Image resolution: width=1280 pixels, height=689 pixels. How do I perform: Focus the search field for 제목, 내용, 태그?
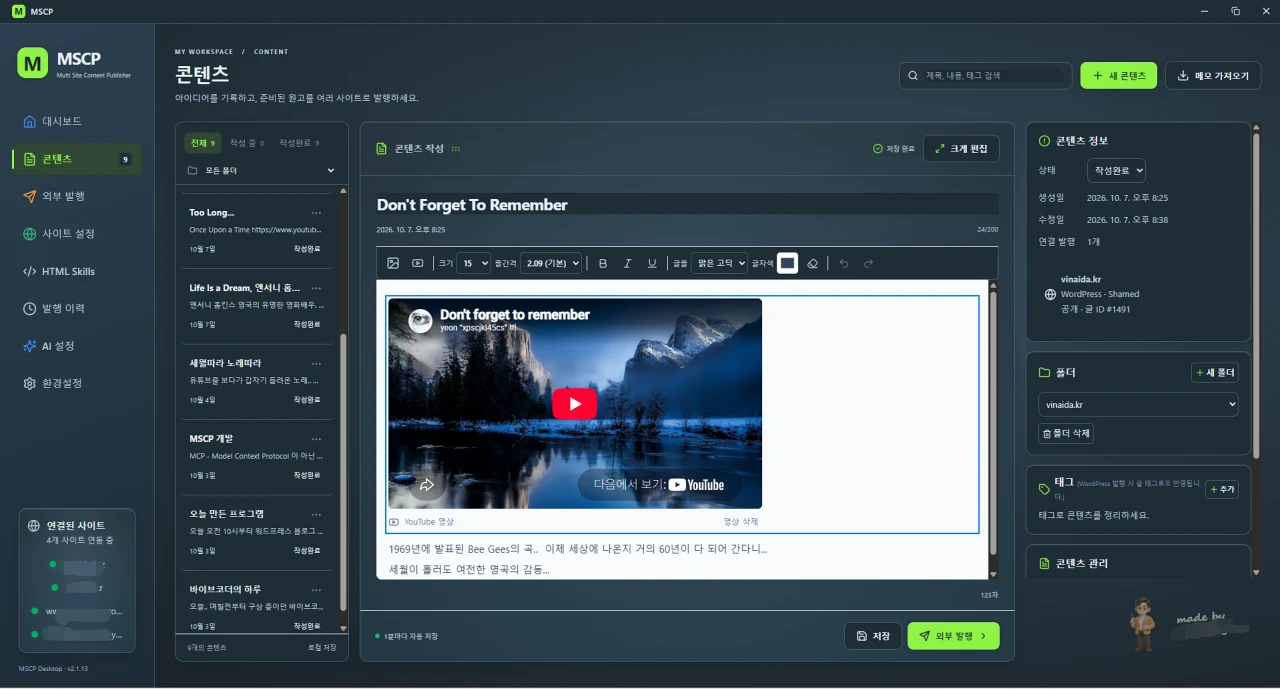[x=986, y=75]
